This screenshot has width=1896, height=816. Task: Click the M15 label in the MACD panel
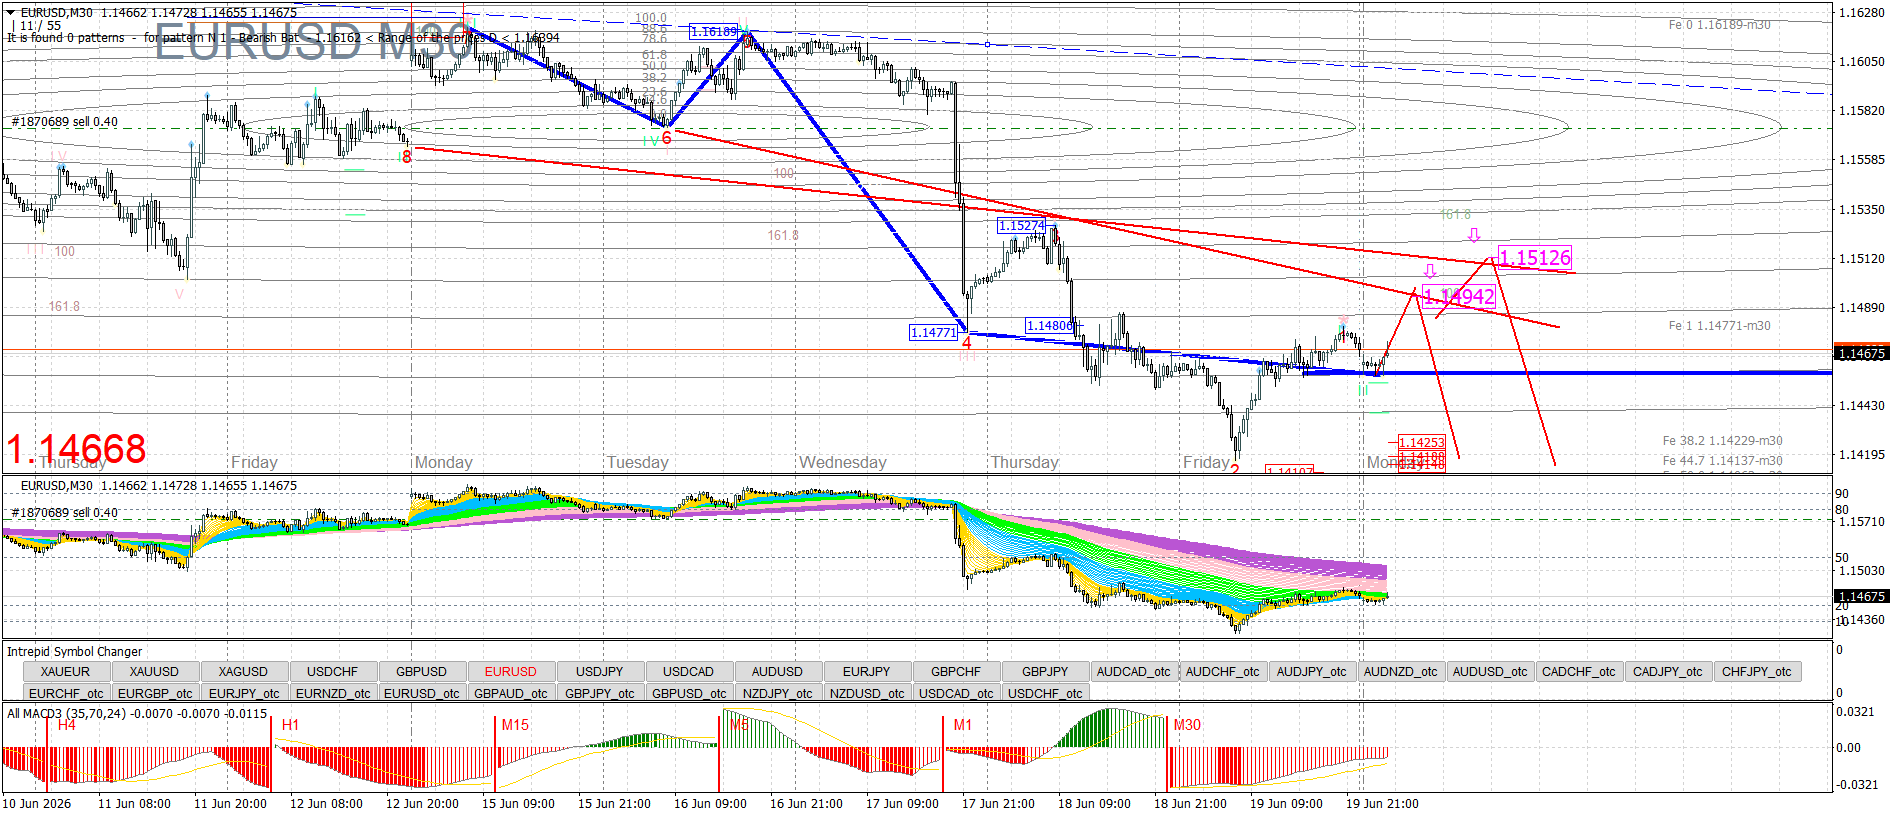[x=515, y=725]
